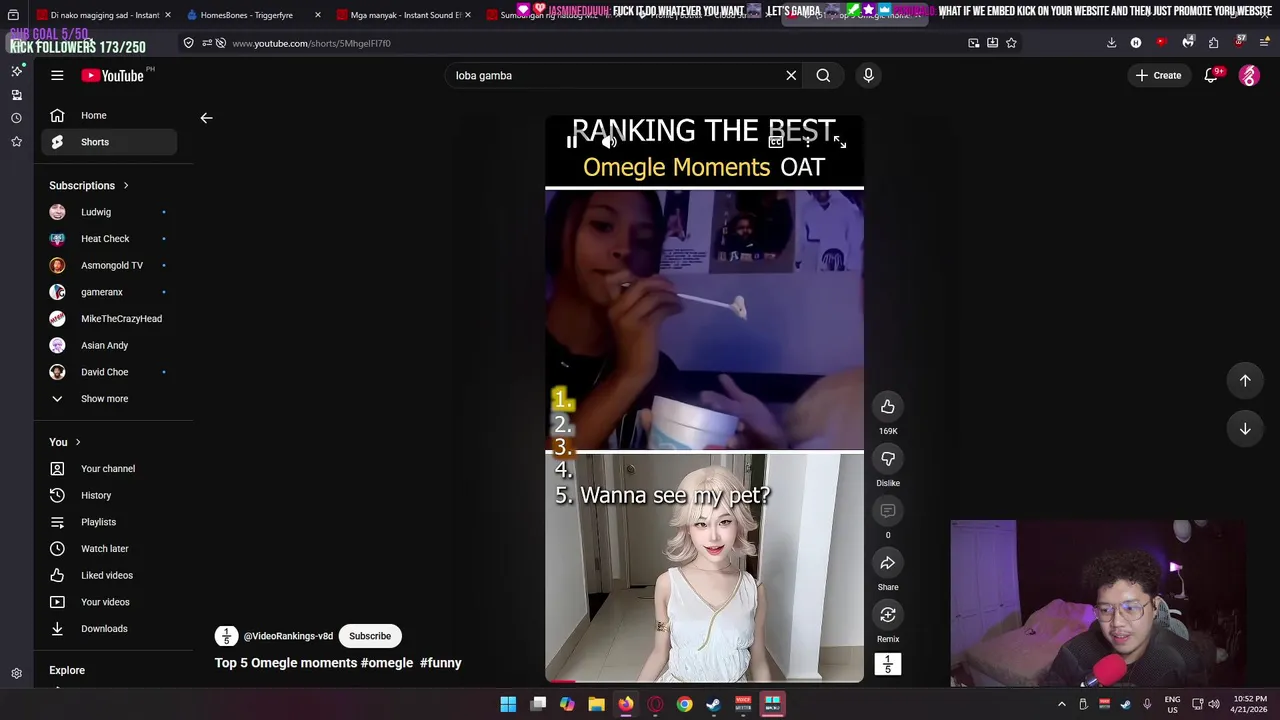Image resolution: width=1280 pixels, height=720 pixels.
Task: Open Watch later
Action: click(x=109, y=549)
